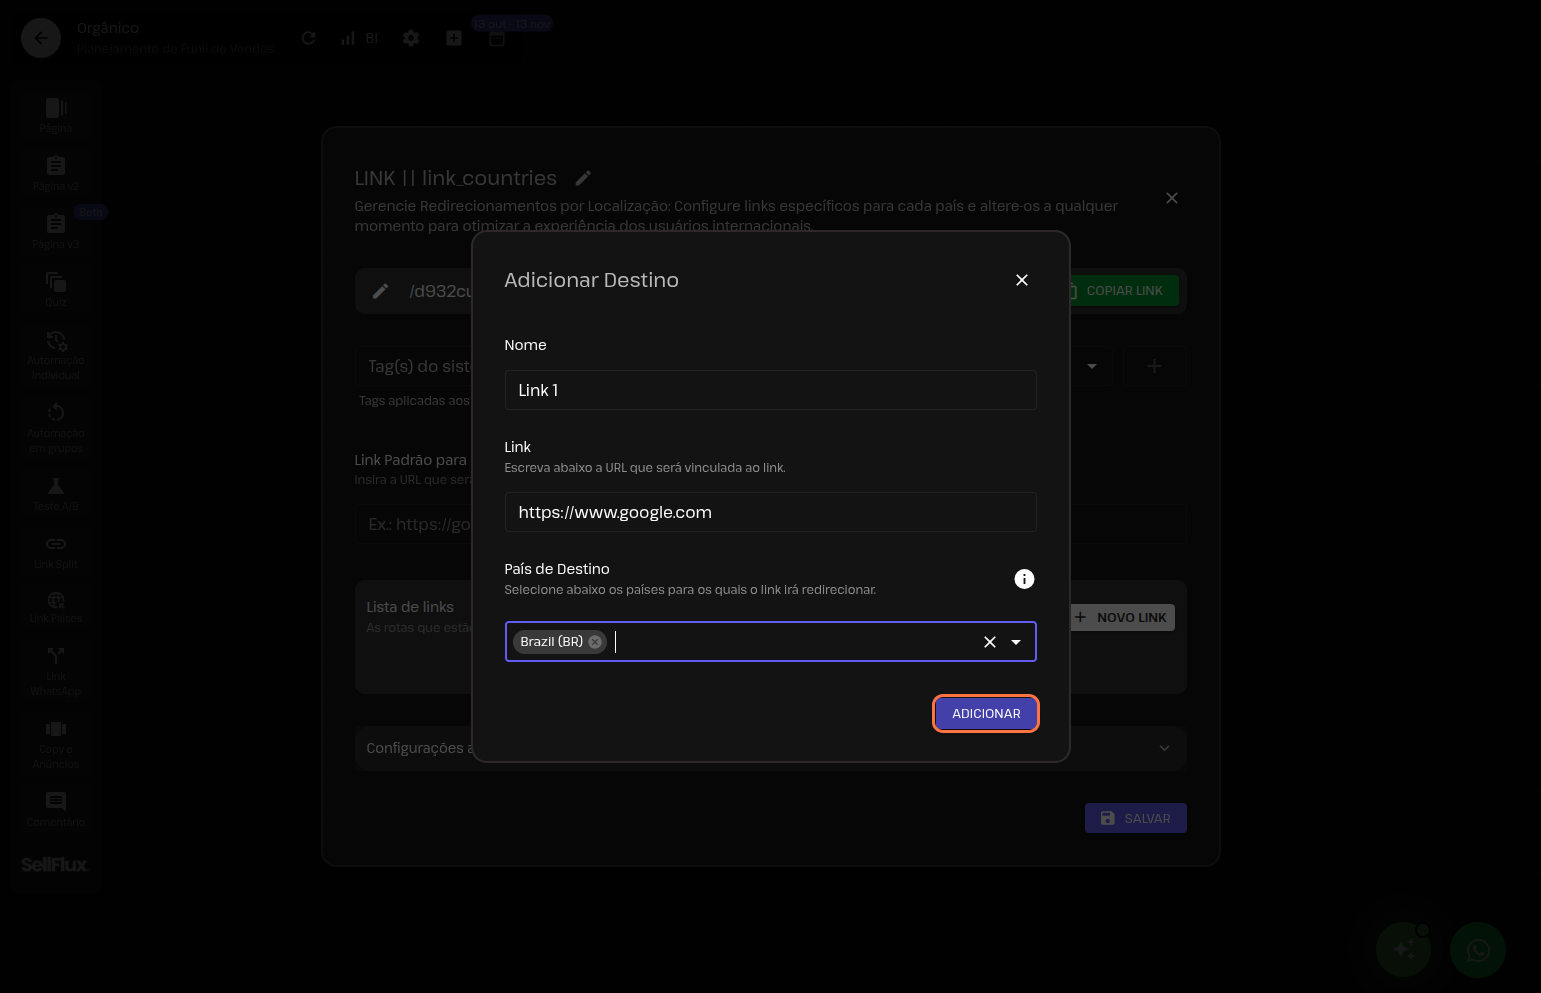The height and width of the screenshot is (993, 1541).
Task: Click the ADICIONAR button
Action: tap(985, 713)
